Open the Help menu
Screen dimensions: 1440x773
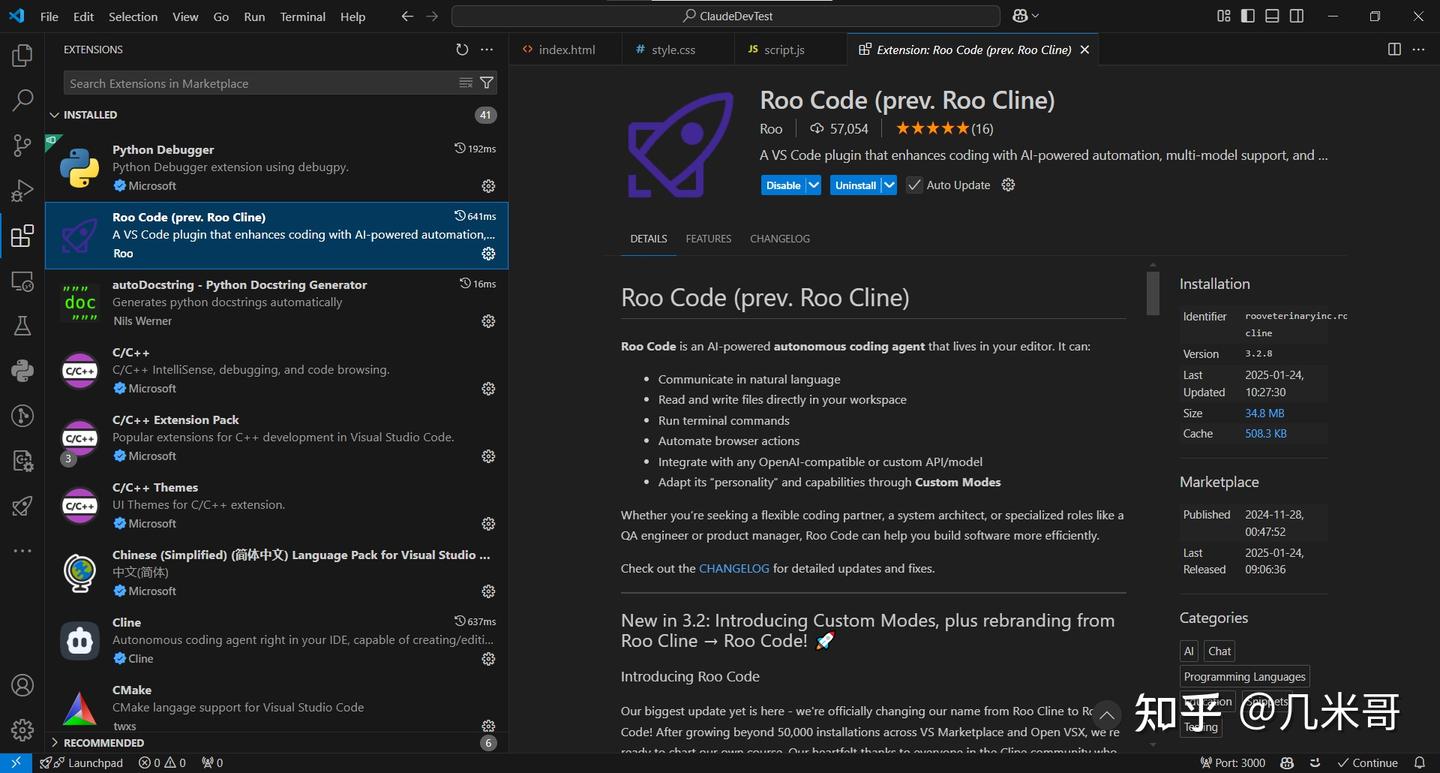pos(352,16)
